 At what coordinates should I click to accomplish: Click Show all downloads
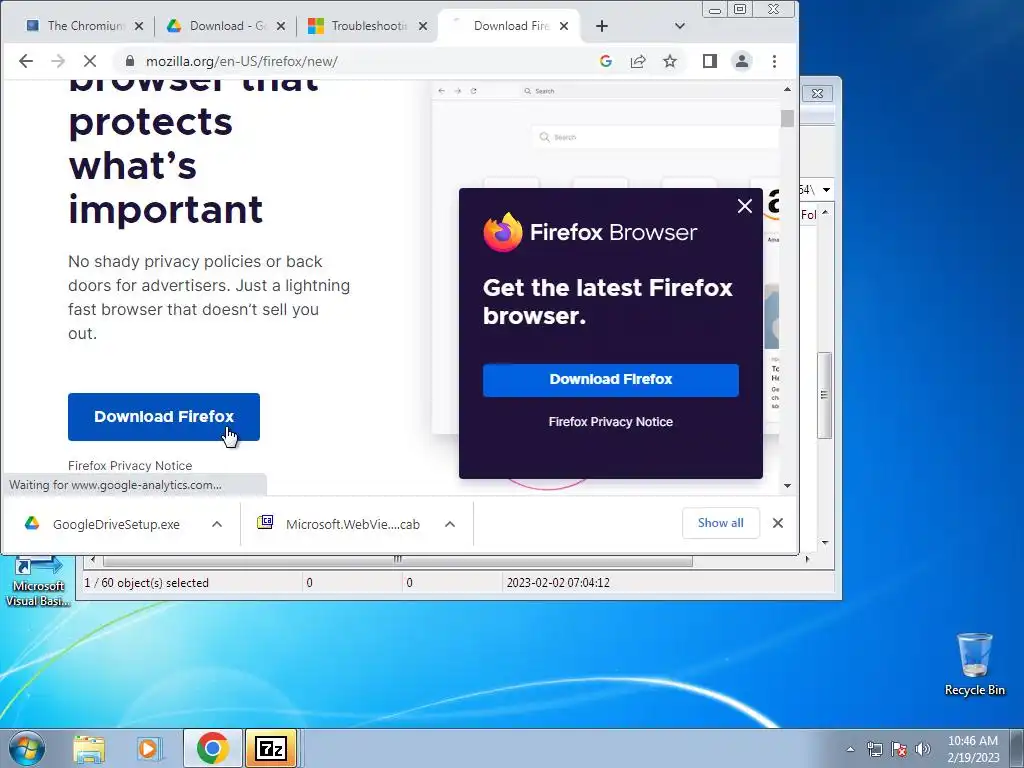[x=720, y=523]
